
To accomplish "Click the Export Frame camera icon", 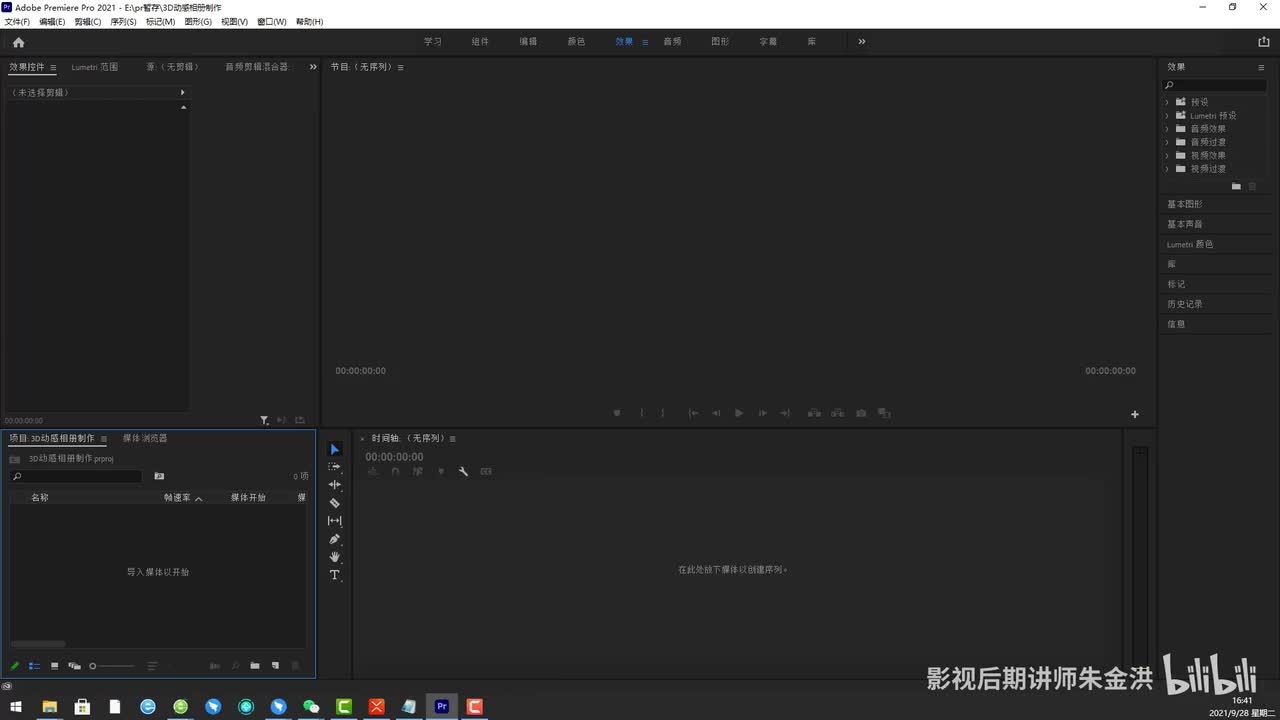I will [861, 413].
